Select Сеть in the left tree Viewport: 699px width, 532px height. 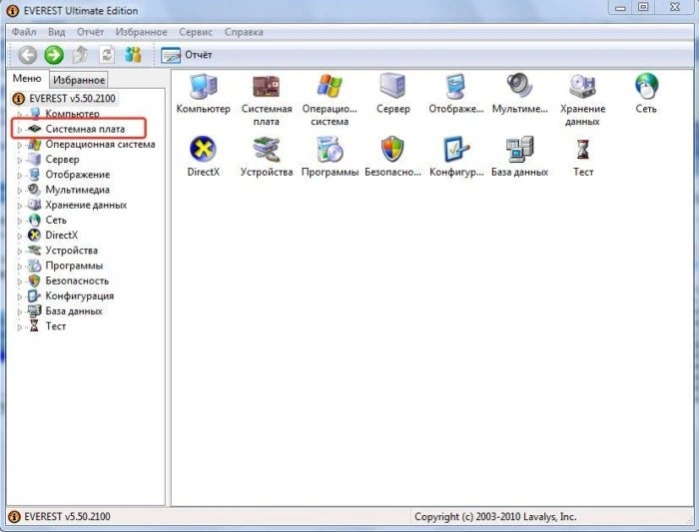point(56,220)
